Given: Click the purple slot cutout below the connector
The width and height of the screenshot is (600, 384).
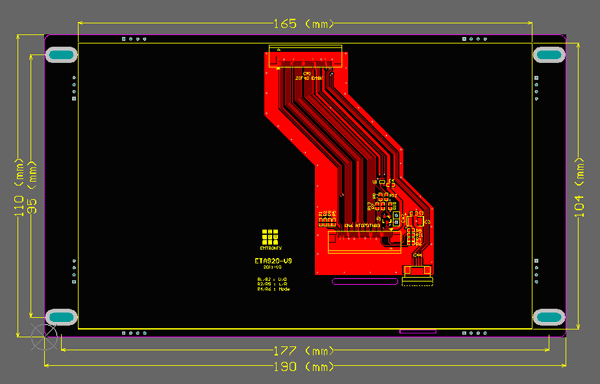Looking at the screenshot, I should (365, 281).
